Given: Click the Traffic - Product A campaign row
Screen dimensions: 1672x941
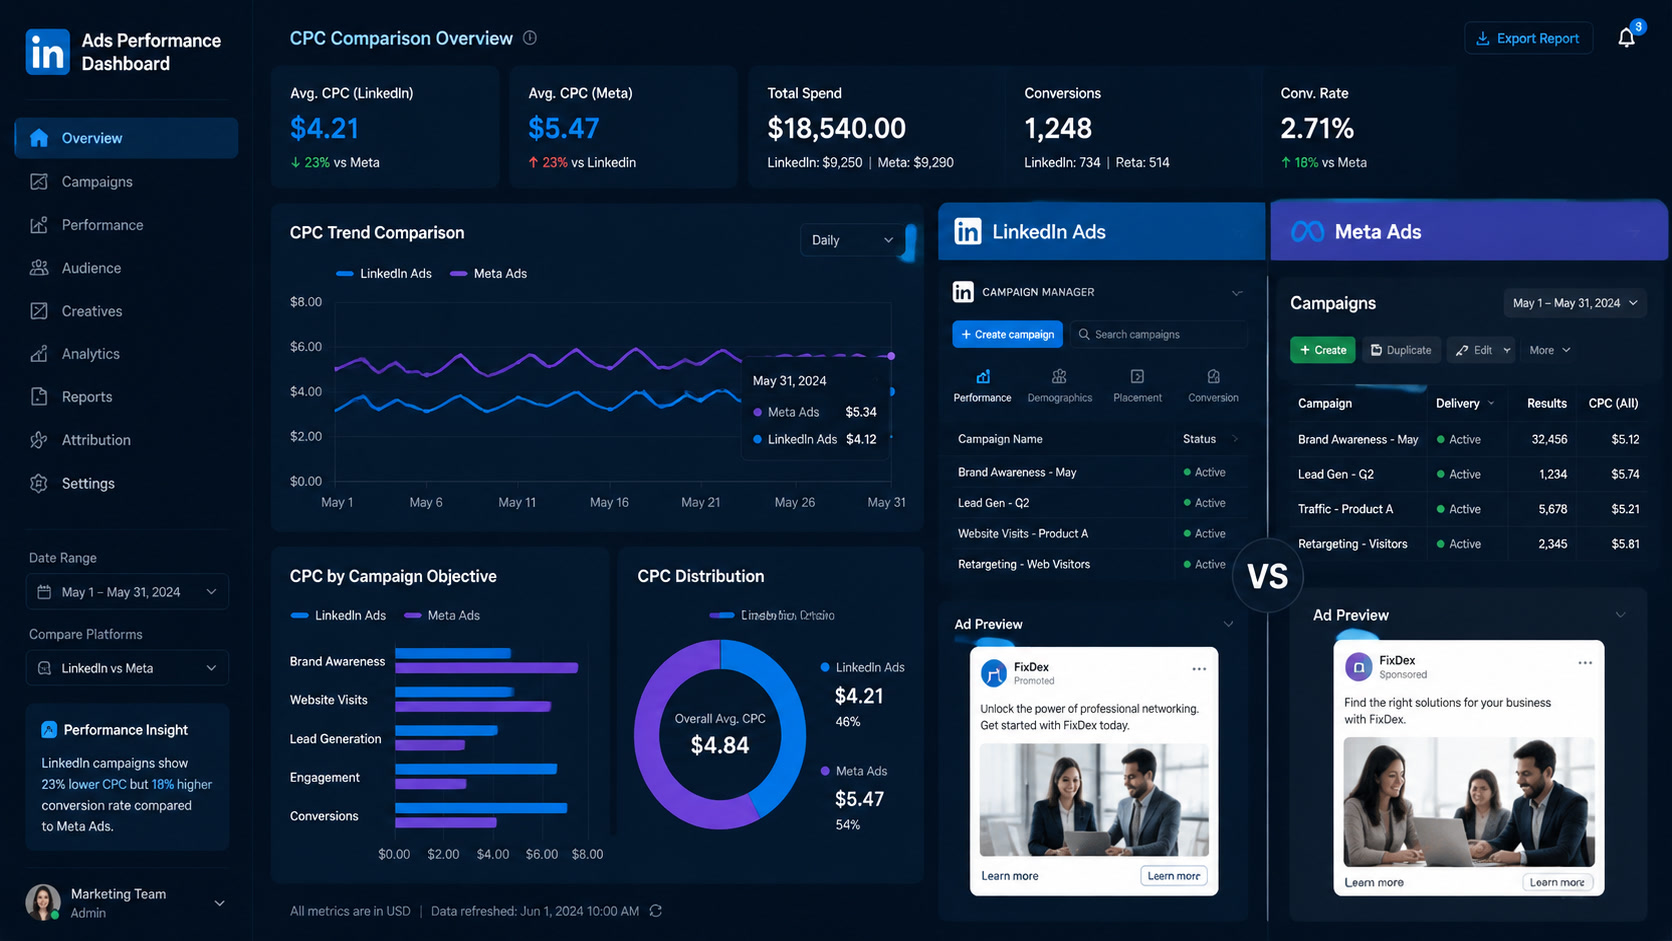Looking at the screenshot, I should [x=1467, y=509].
